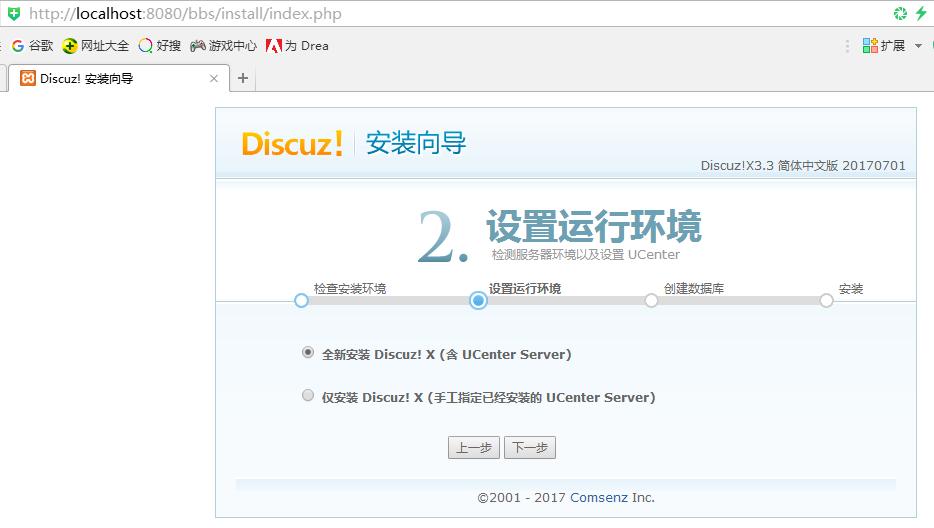Image resolution: width=934 pixels, height=528 pixels.
Task: Open the 好搜 search bookmark
Action: click(159, 46)
